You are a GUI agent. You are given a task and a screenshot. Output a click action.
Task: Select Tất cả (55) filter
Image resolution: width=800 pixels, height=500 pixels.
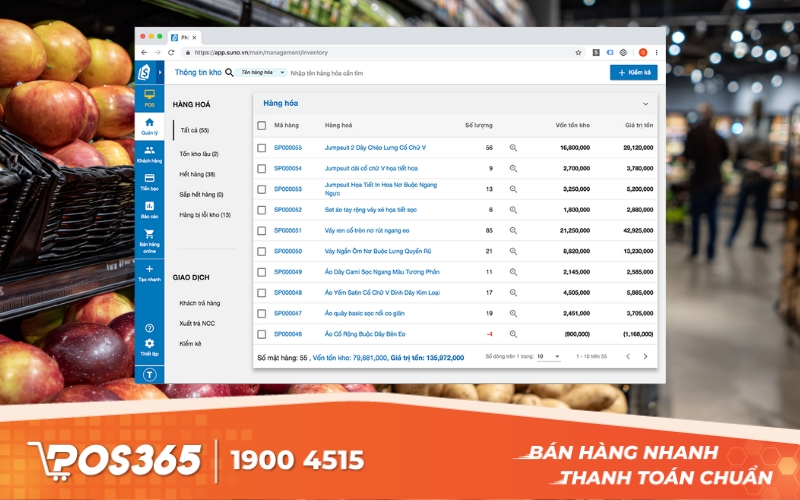[195, 130]
